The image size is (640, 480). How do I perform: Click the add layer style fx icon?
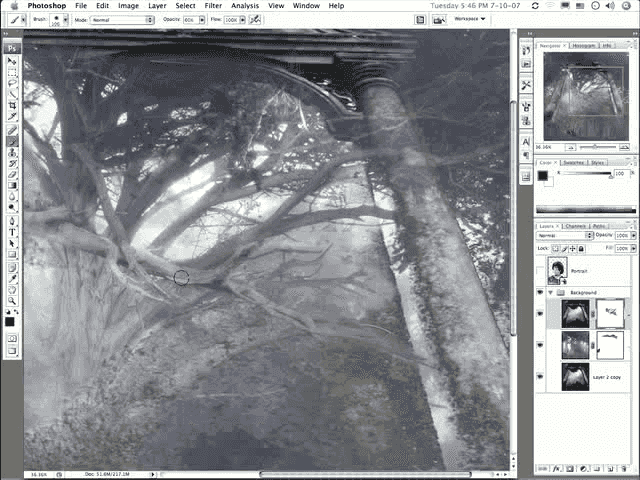click(x=556, y=468)
